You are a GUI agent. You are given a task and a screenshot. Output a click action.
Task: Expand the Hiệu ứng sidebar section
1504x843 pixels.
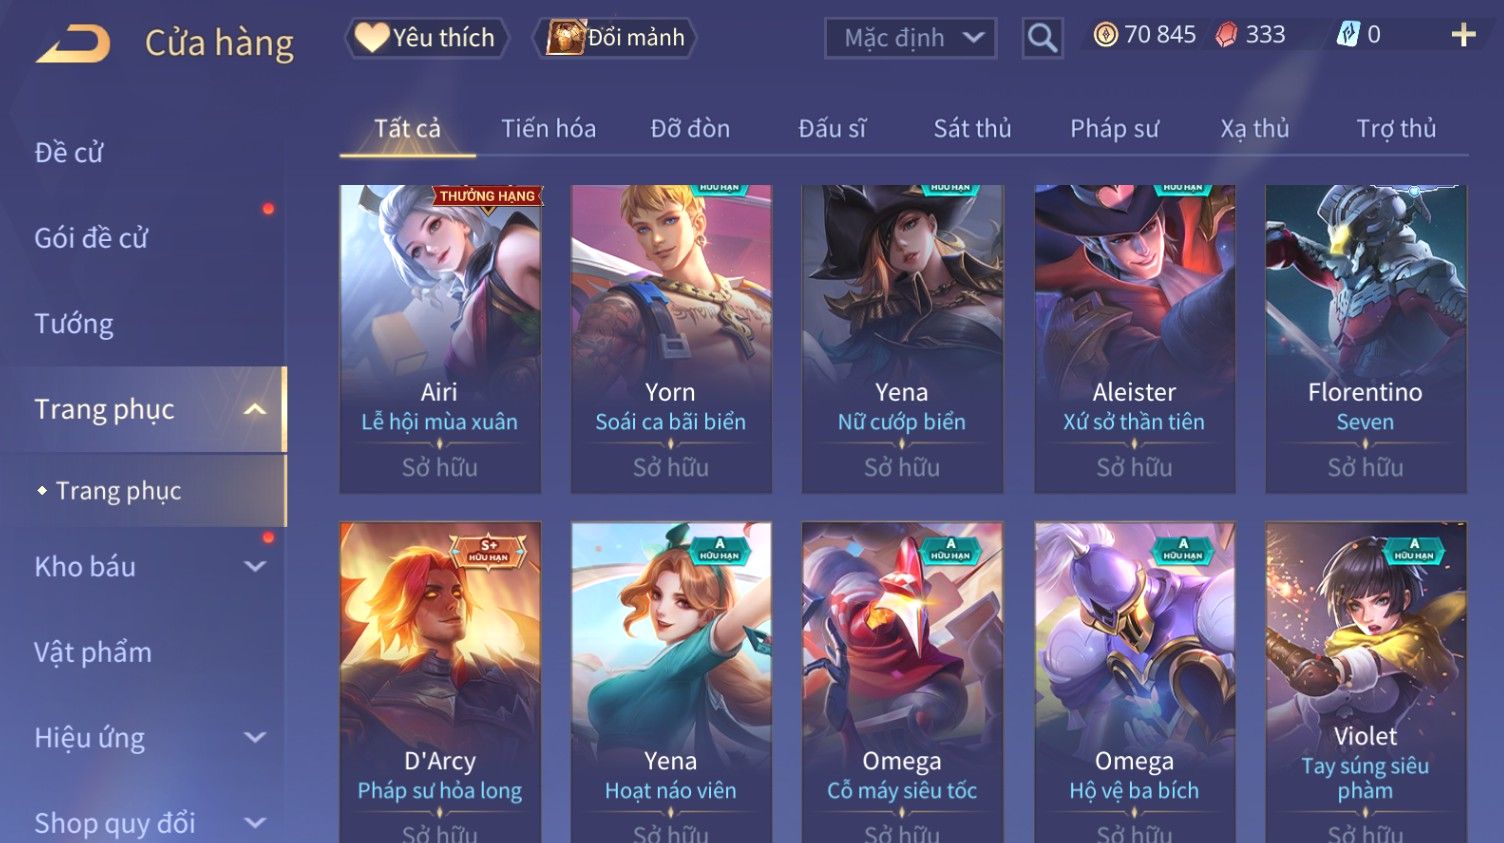255,737
